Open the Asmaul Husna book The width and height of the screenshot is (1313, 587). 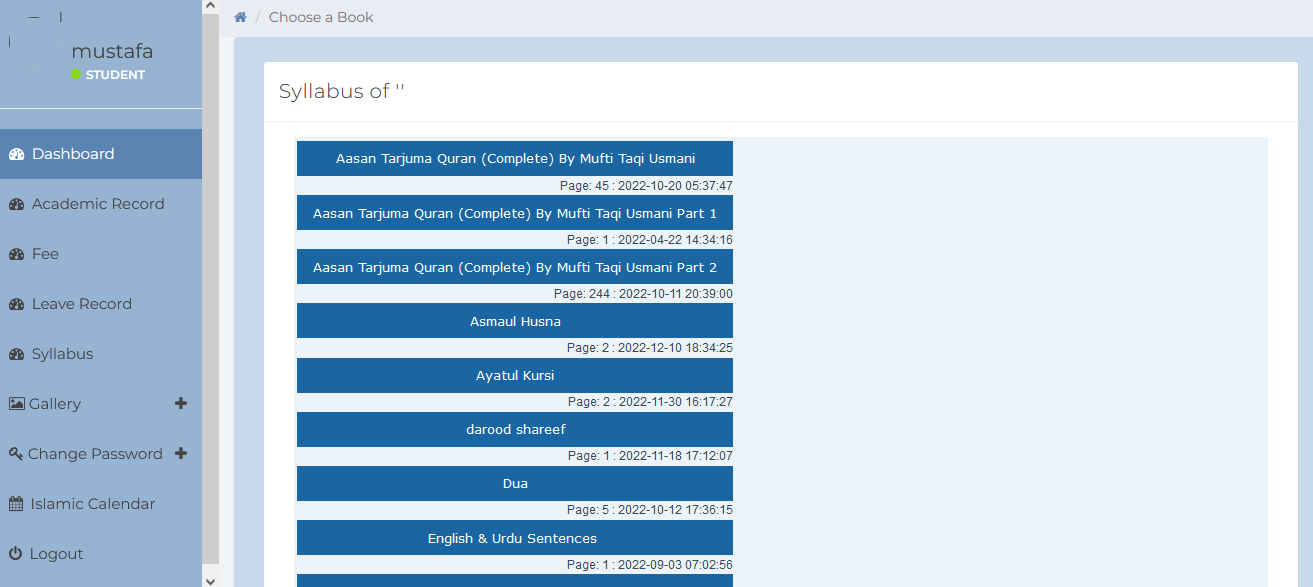pyautogui.click(x=515, y=321)
